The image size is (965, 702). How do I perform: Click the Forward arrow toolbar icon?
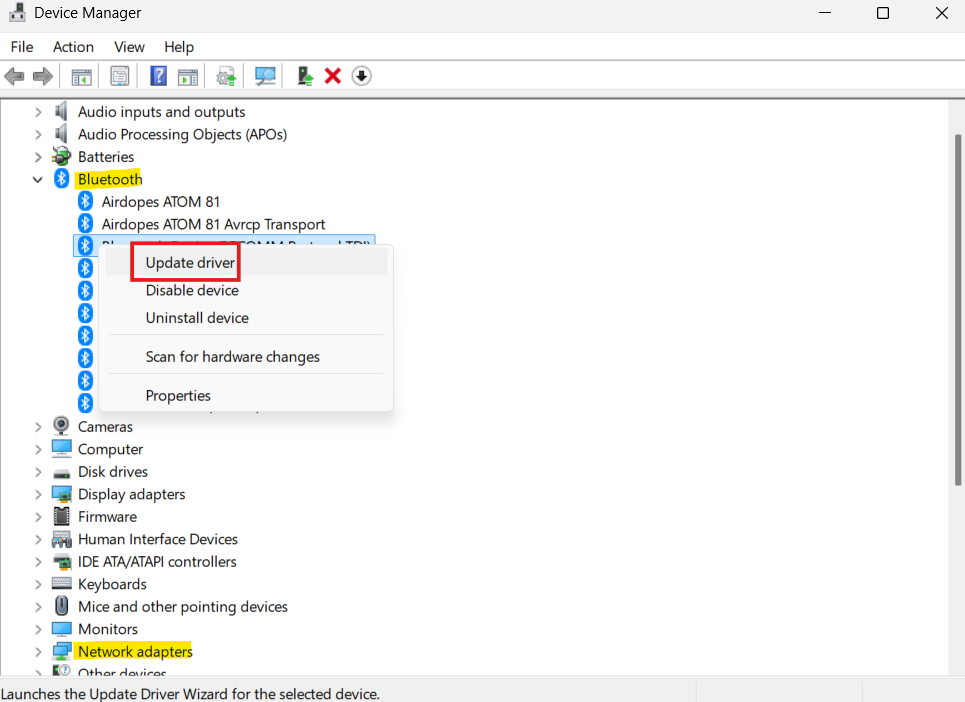(x=42, y=76)
